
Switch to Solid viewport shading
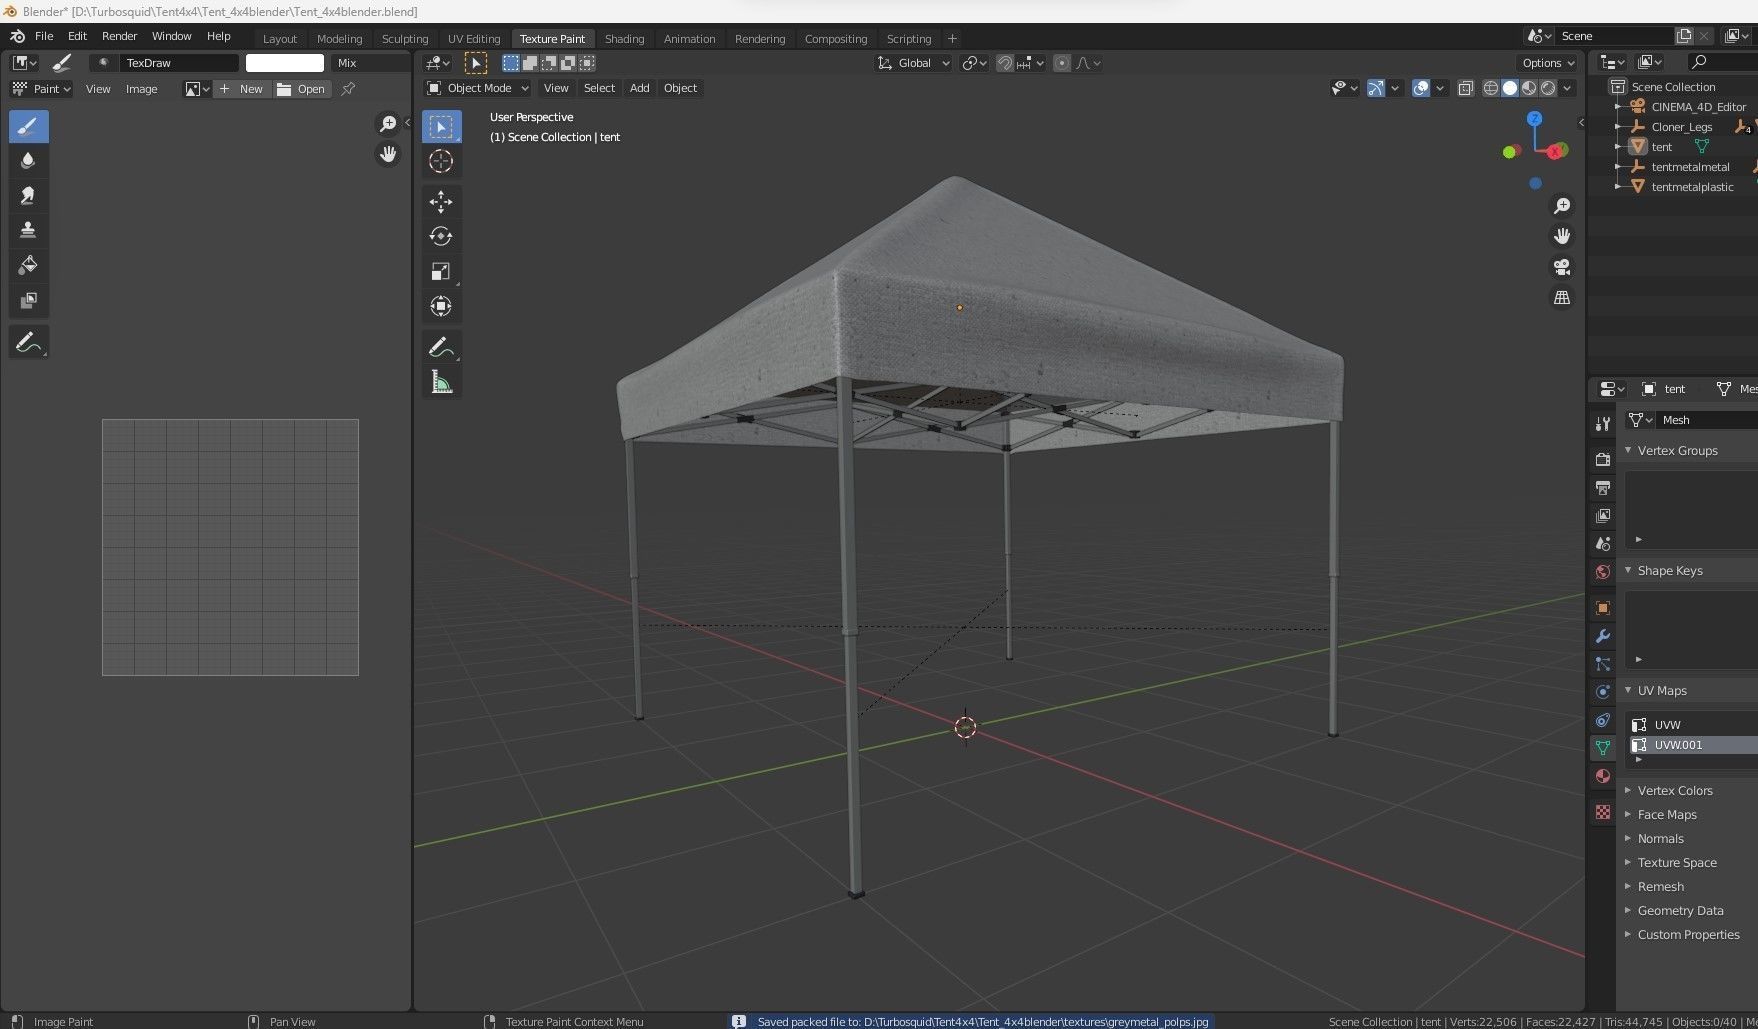pyautogui.click(x=1510, y=88)
